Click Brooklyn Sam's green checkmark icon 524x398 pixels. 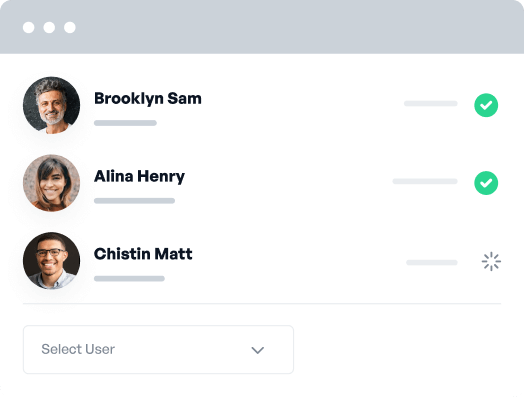[486, 105]
